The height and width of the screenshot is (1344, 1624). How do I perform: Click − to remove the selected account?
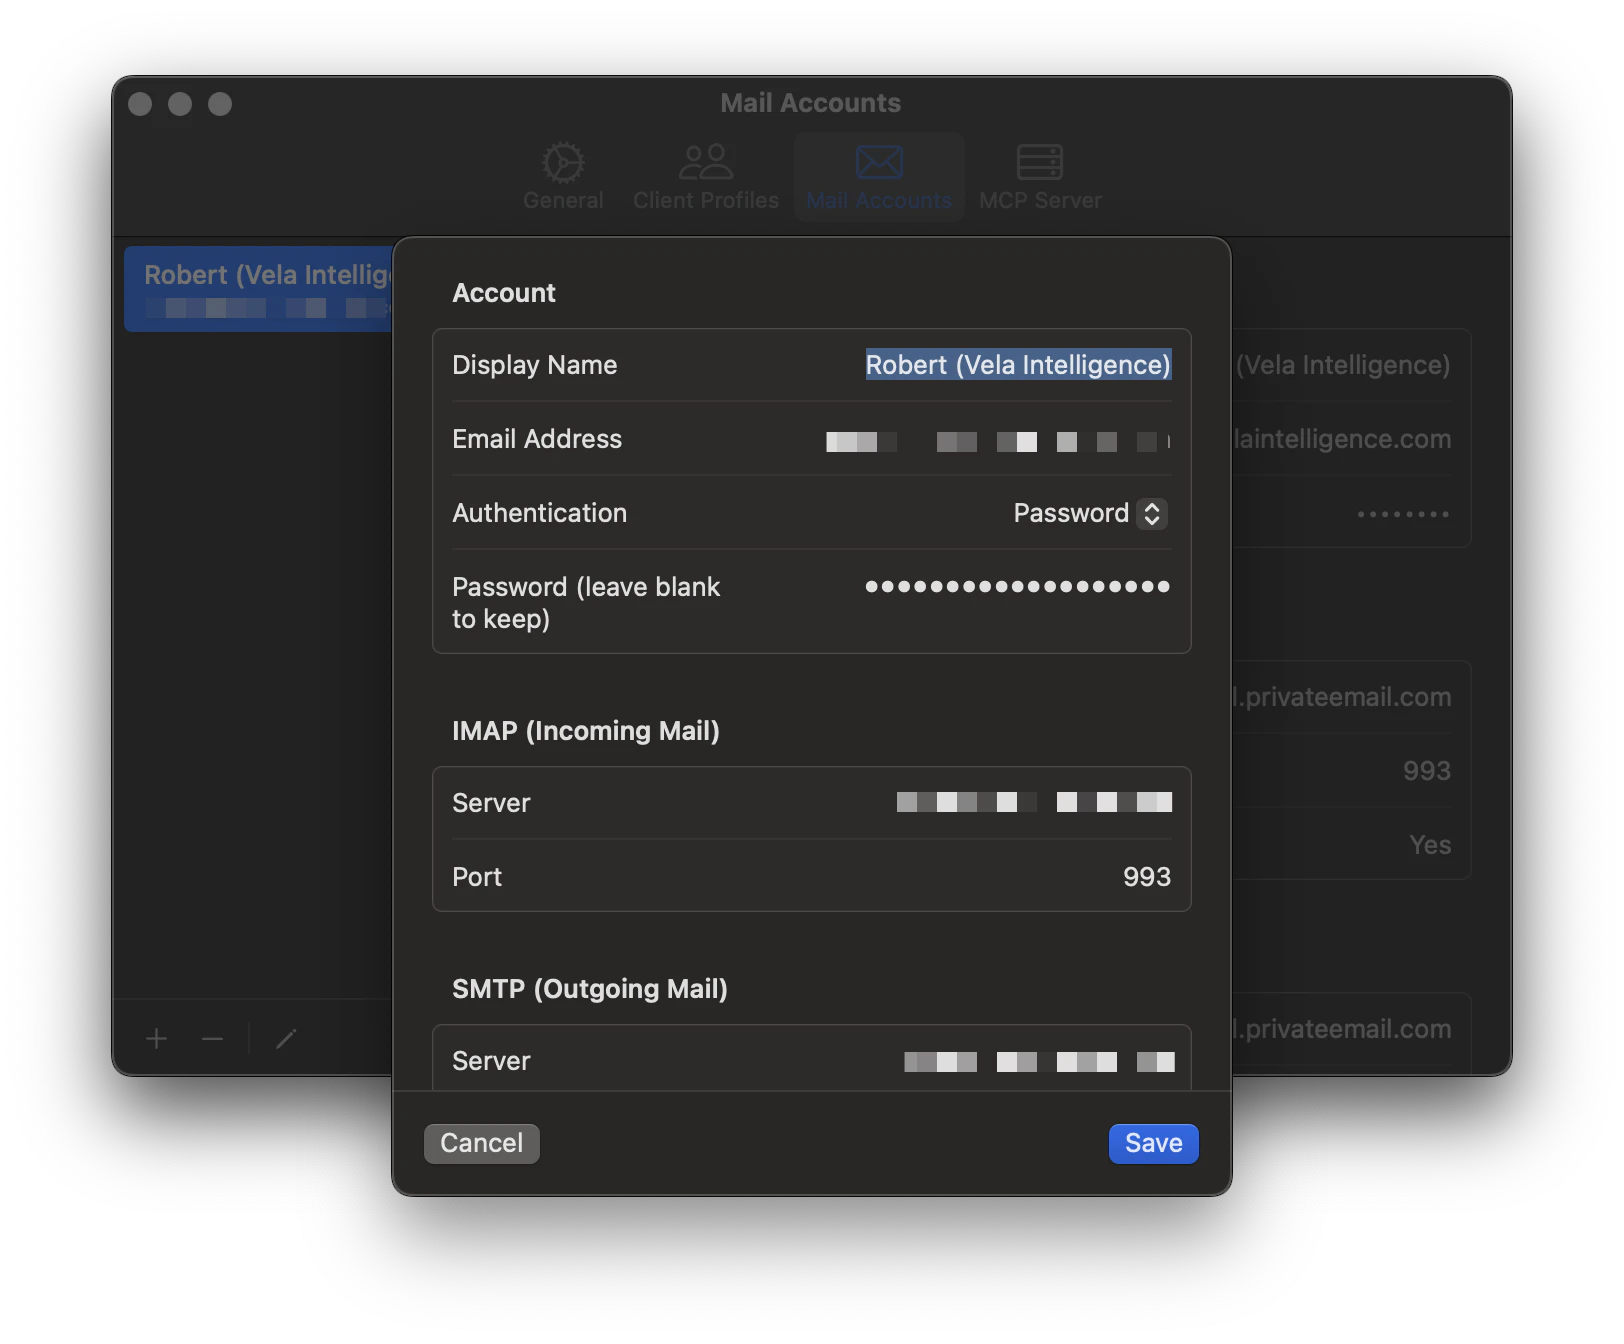[x=211, y=1038]
